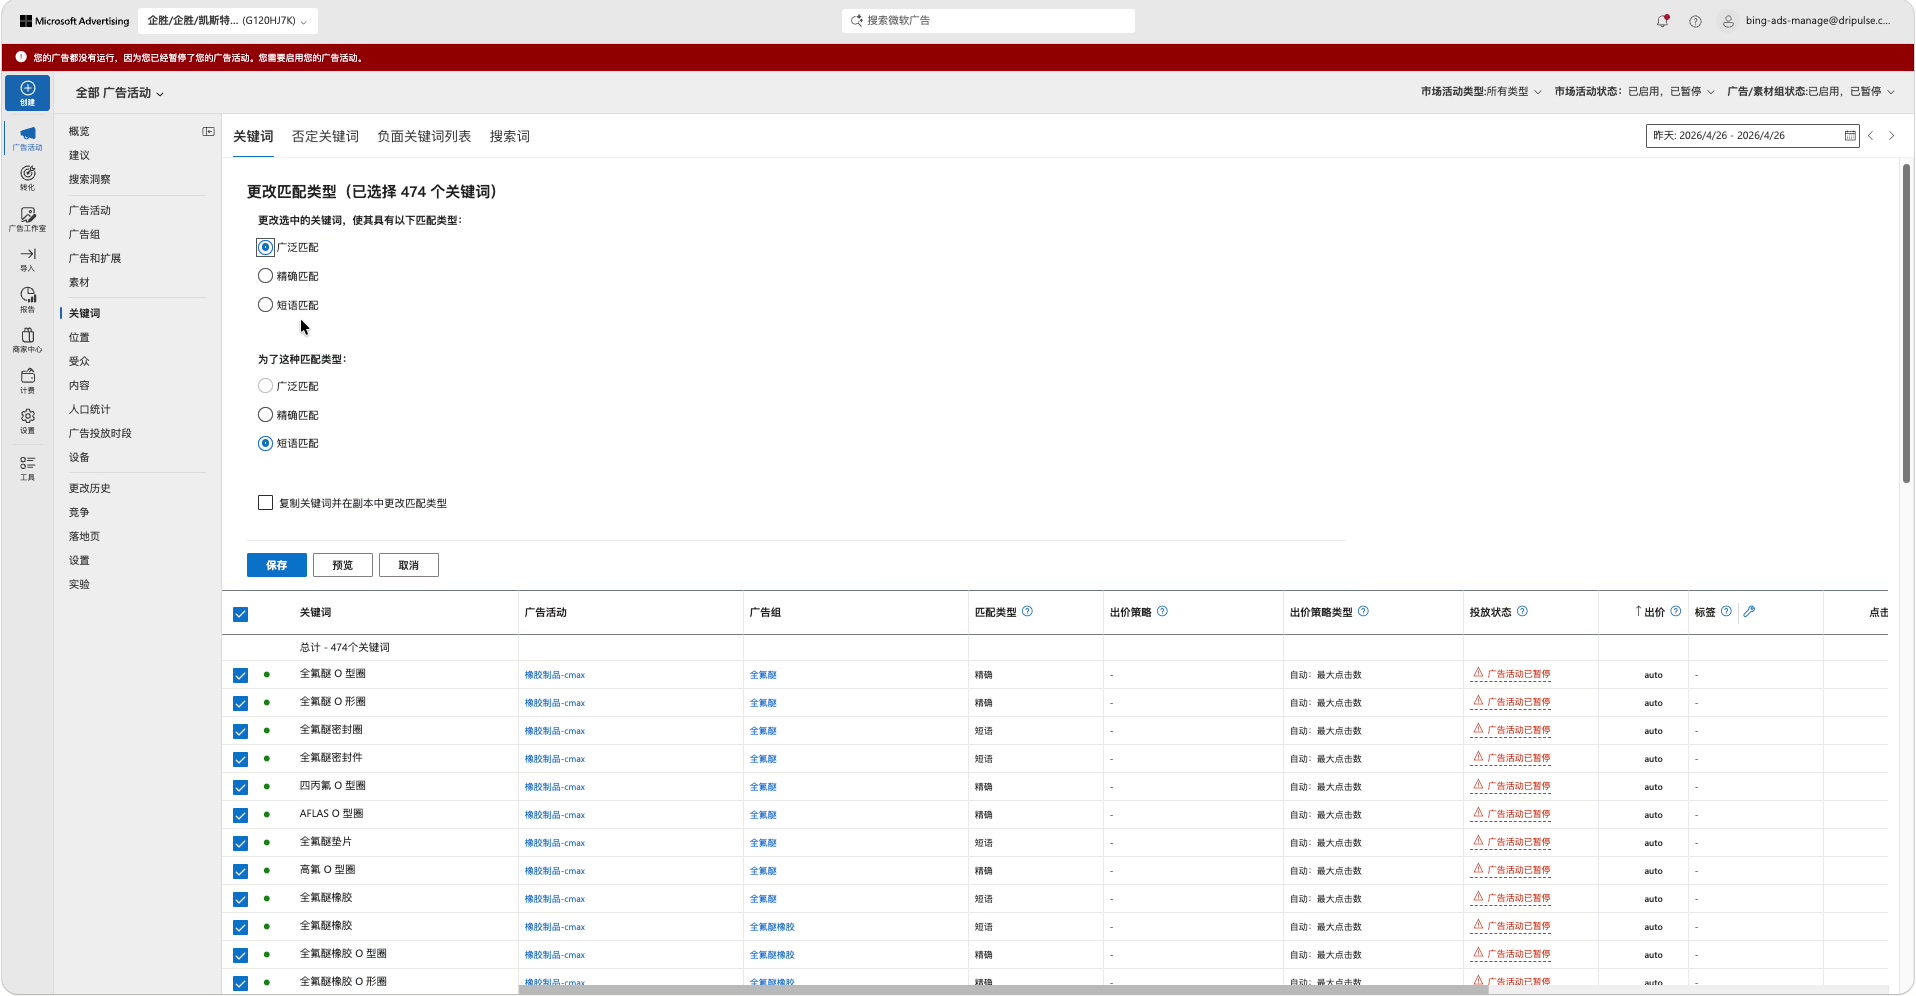Open the 广告工作室 studio icon
Image resolution: width=1916 pixels, height=996 pixels.
click(27, 219)
